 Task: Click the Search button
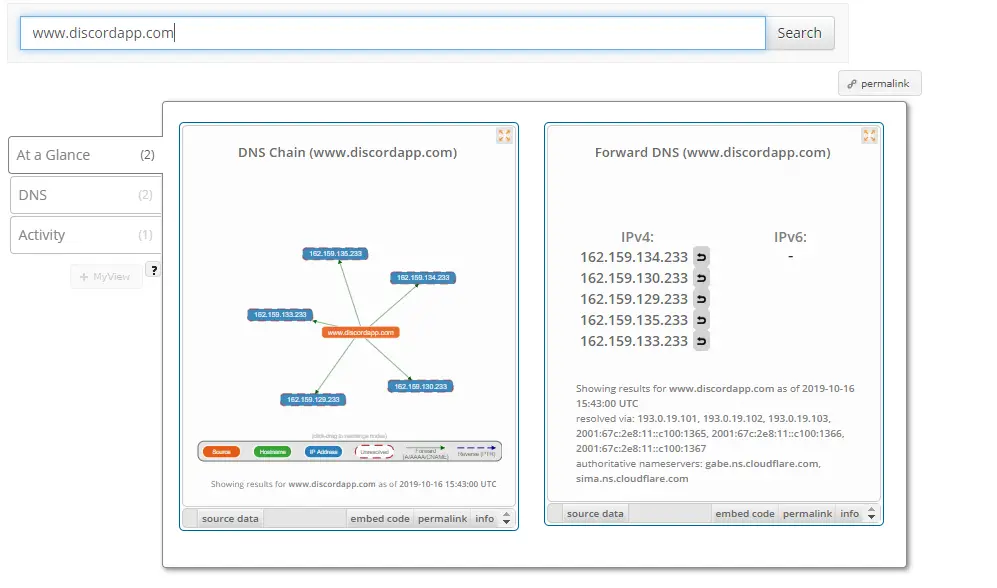pos(799,33)
